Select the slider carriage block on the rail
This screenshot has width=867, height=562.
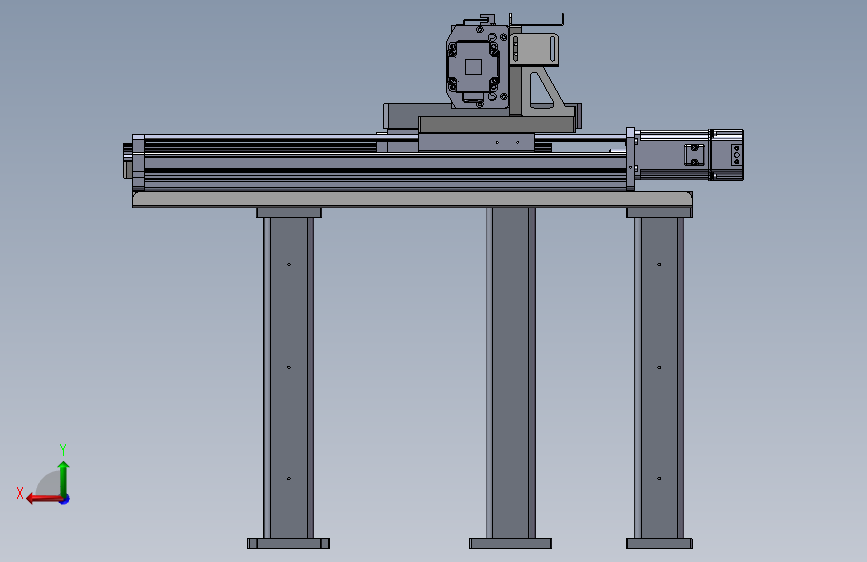(x=476, y=142)
